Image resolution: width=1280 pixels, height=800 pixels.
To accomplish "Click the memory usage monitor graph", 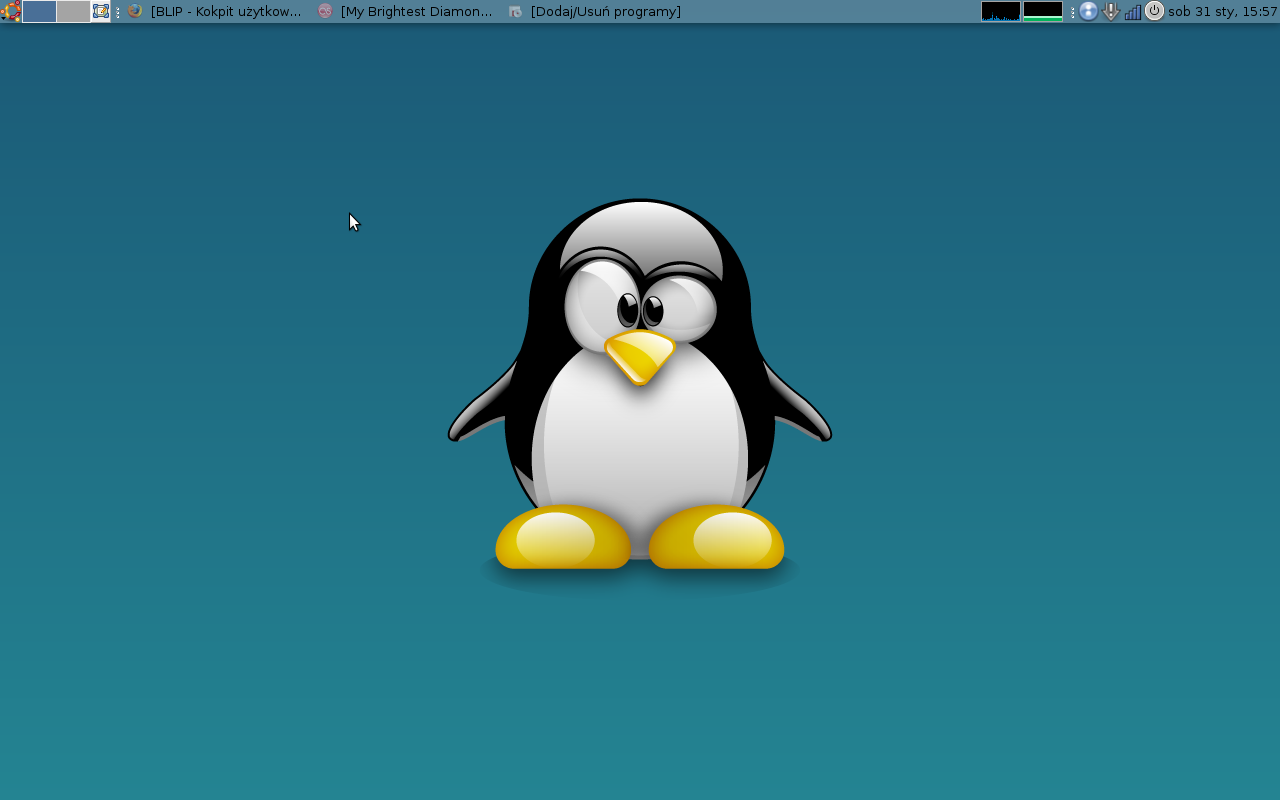I will click(x=1043, y=11).
